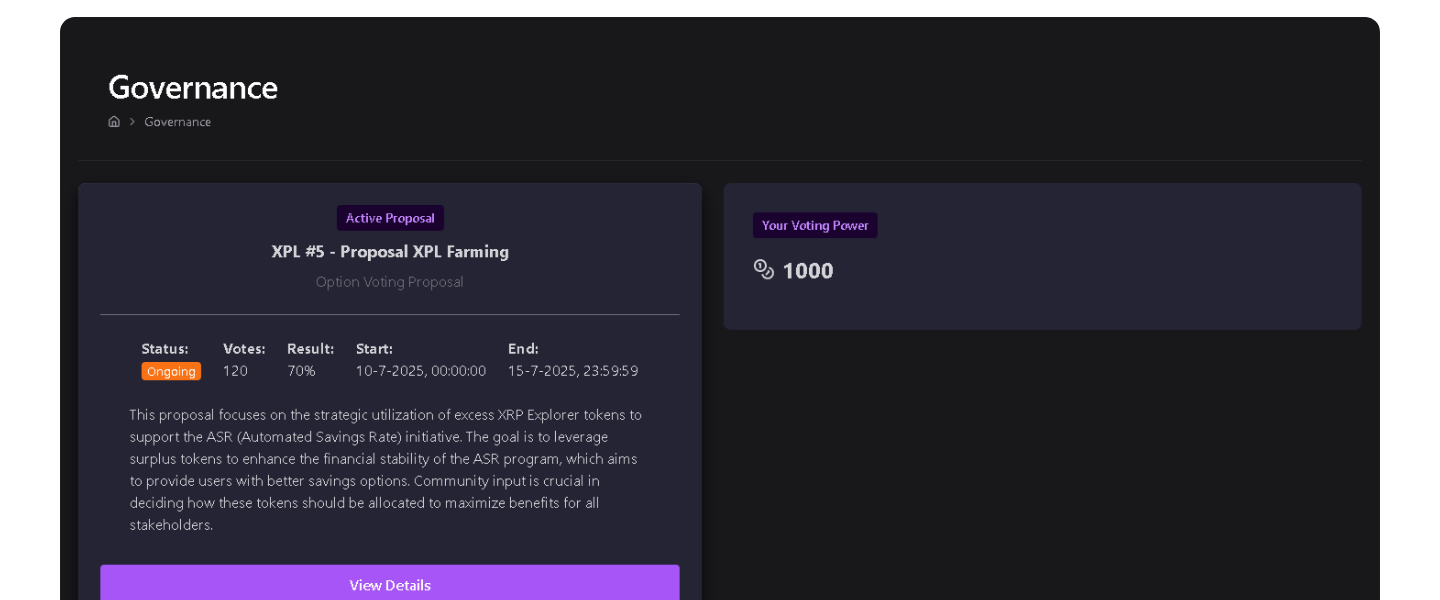1440x600 pixels.
Task: Open the Governance breadcrumb link
Action: point(177,122)
